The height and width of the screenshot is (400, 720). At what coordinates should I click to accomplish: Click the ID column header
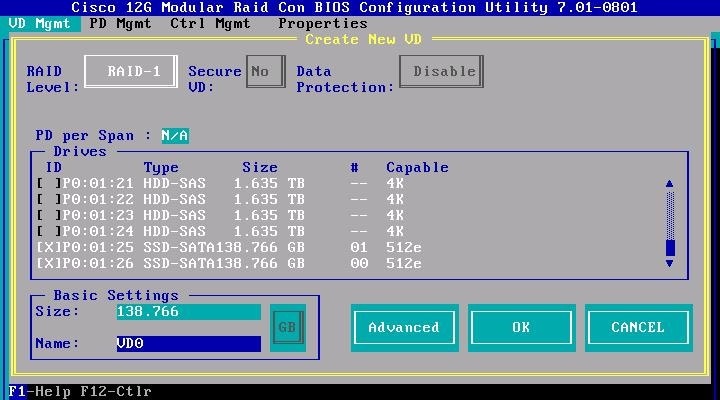pyautogui.click(x=54, y=168)
